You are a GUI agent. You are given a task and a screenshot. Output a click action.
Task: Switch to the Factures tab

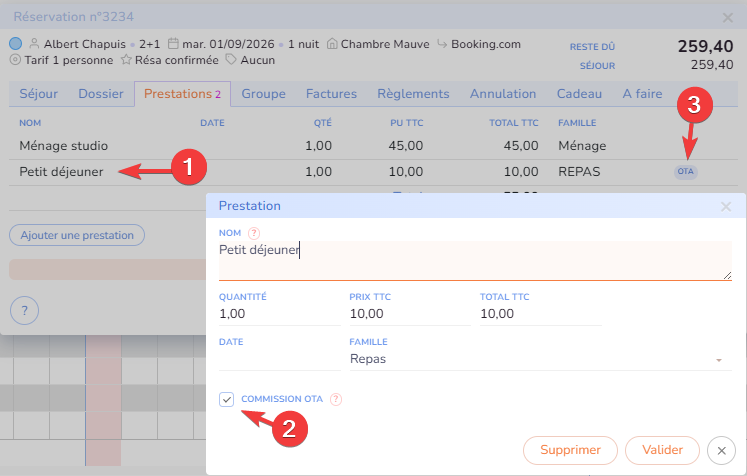tap(331, 94)
